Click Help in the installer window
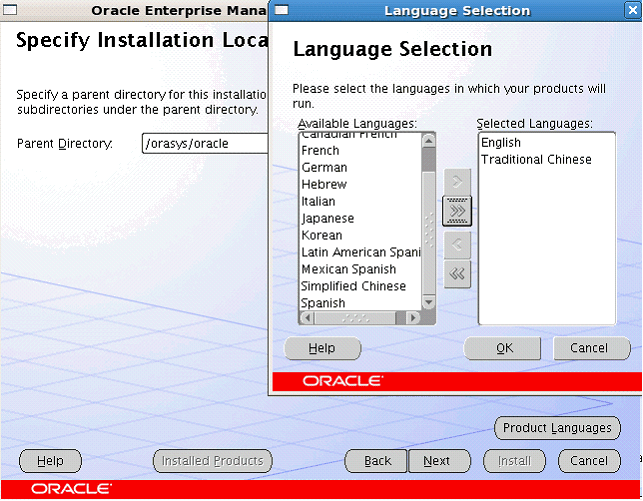 pyautogui.click(x=50, y=461)
